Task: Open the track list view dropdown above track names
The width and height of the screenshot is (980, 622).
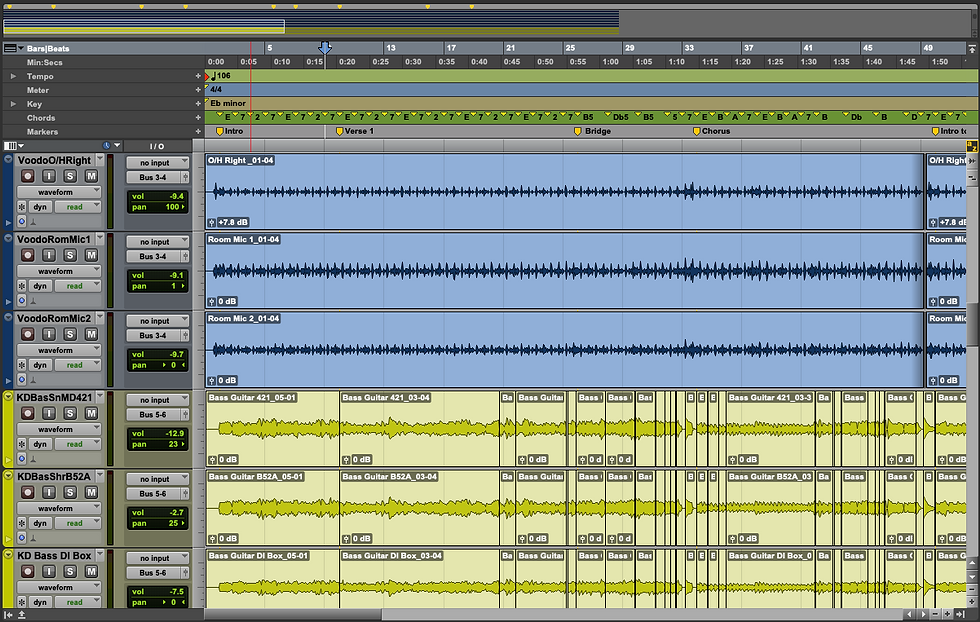Action: click(14, 146)
